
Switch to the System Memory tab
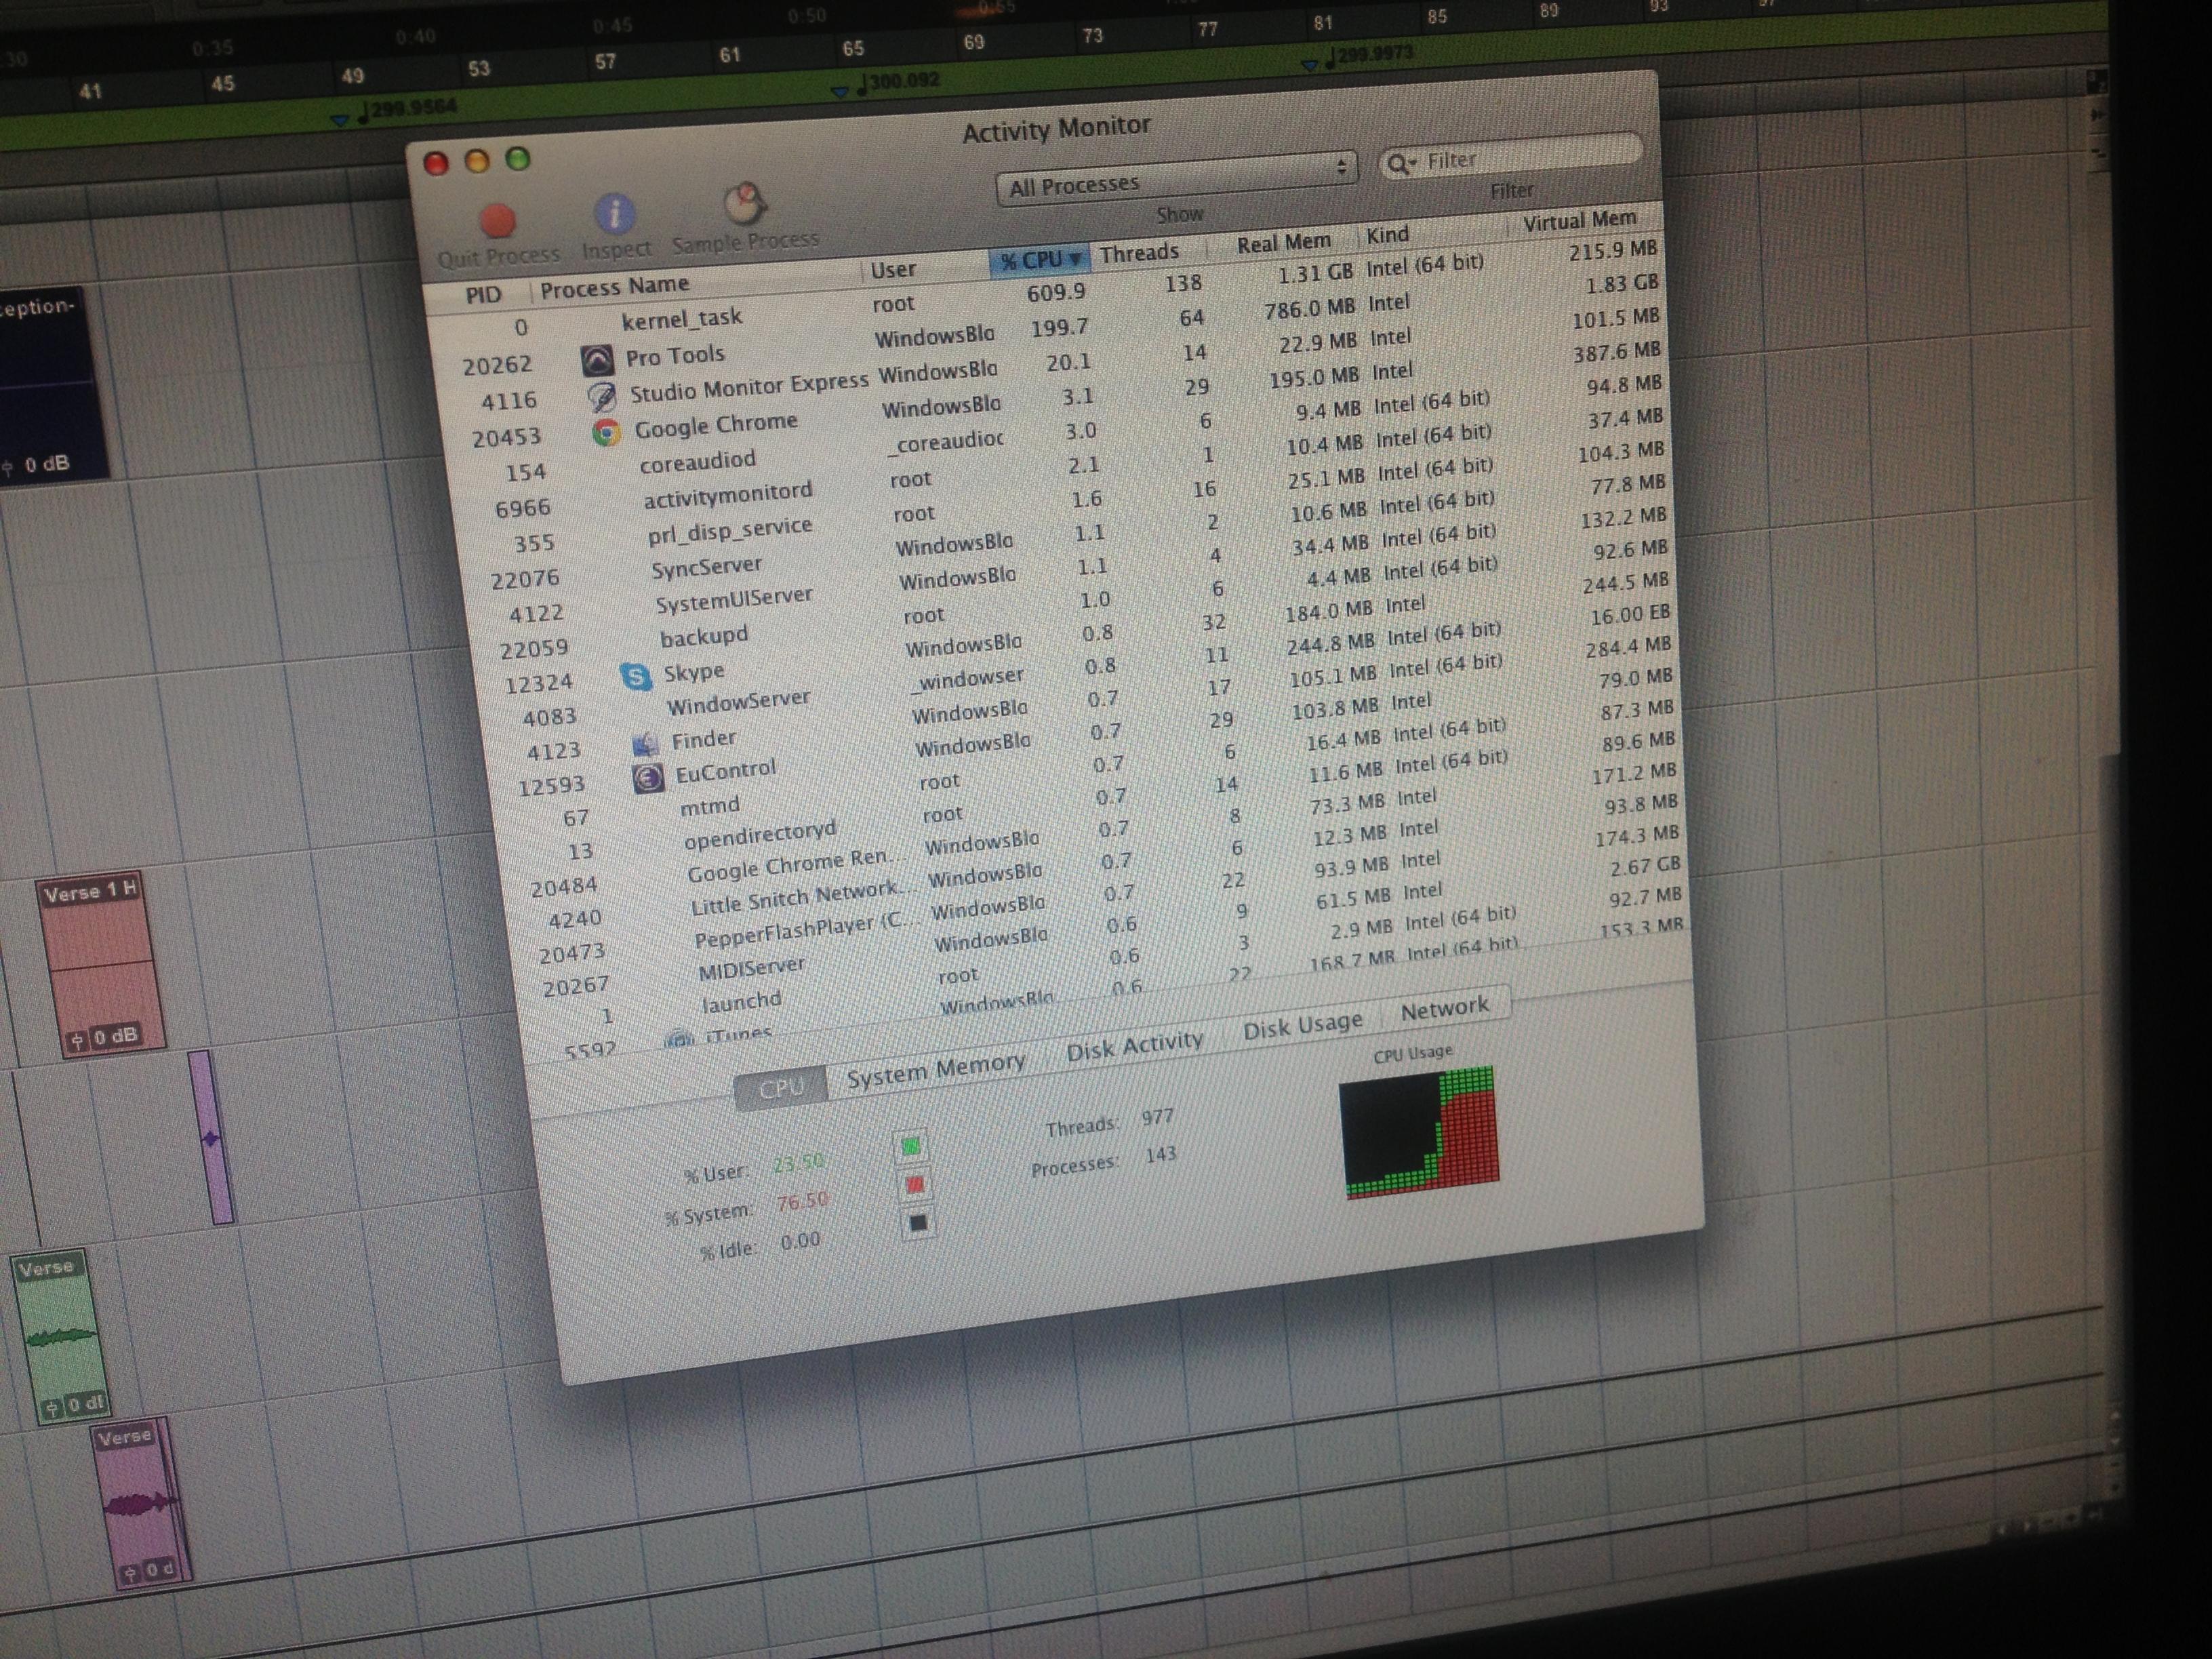pyautogui.click(x=936, y=1069)
